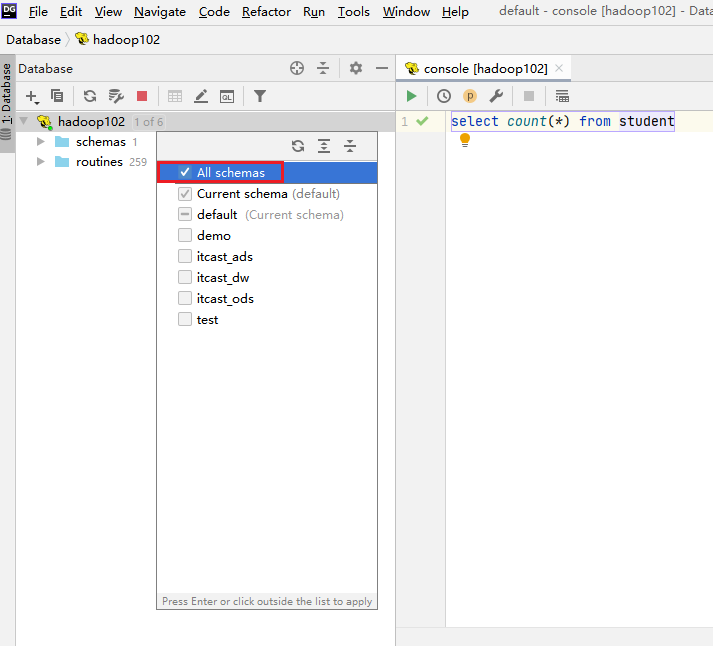Open Database panel gear options
Viewport: 713px width, 646px height.
coord(356,68)
